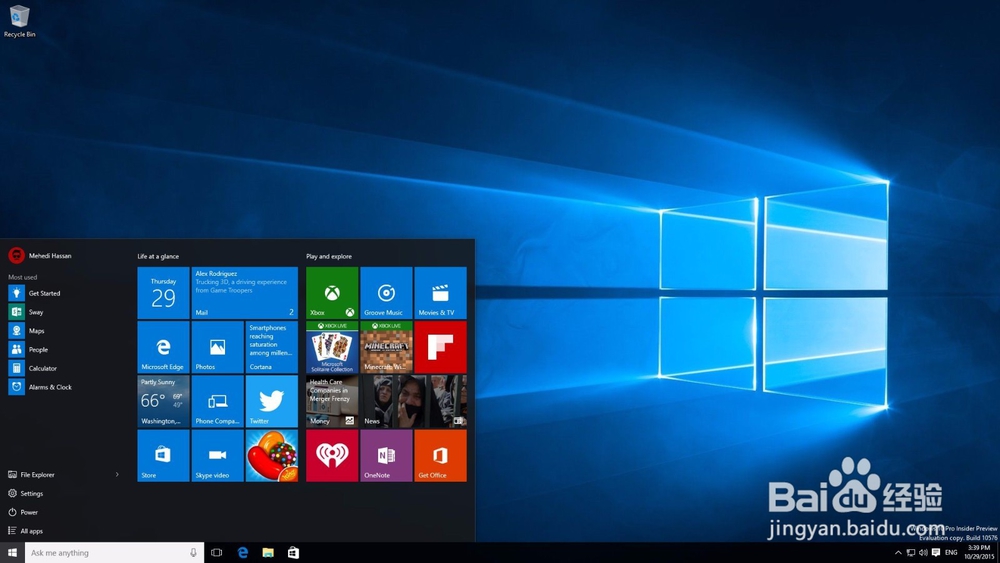1000x563 pixels.
Task: Open the Microsoft Edge tile
Action: pyautogui.click(x=163, y=347)
